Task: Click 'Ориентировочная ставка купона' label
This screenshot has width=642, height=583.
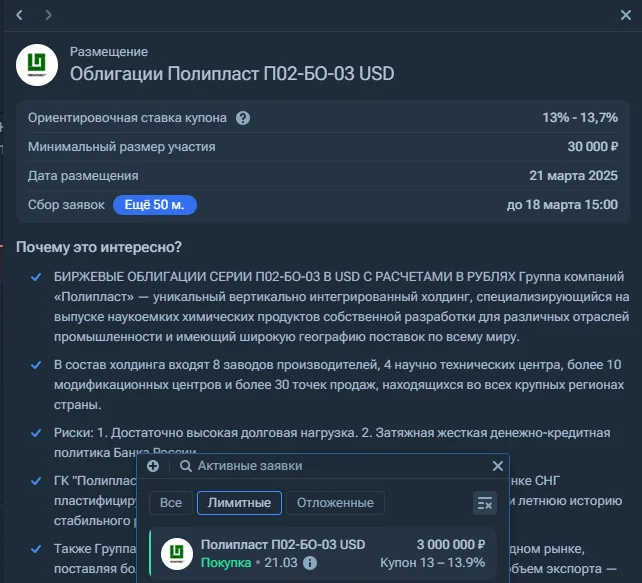Action: 127,118
